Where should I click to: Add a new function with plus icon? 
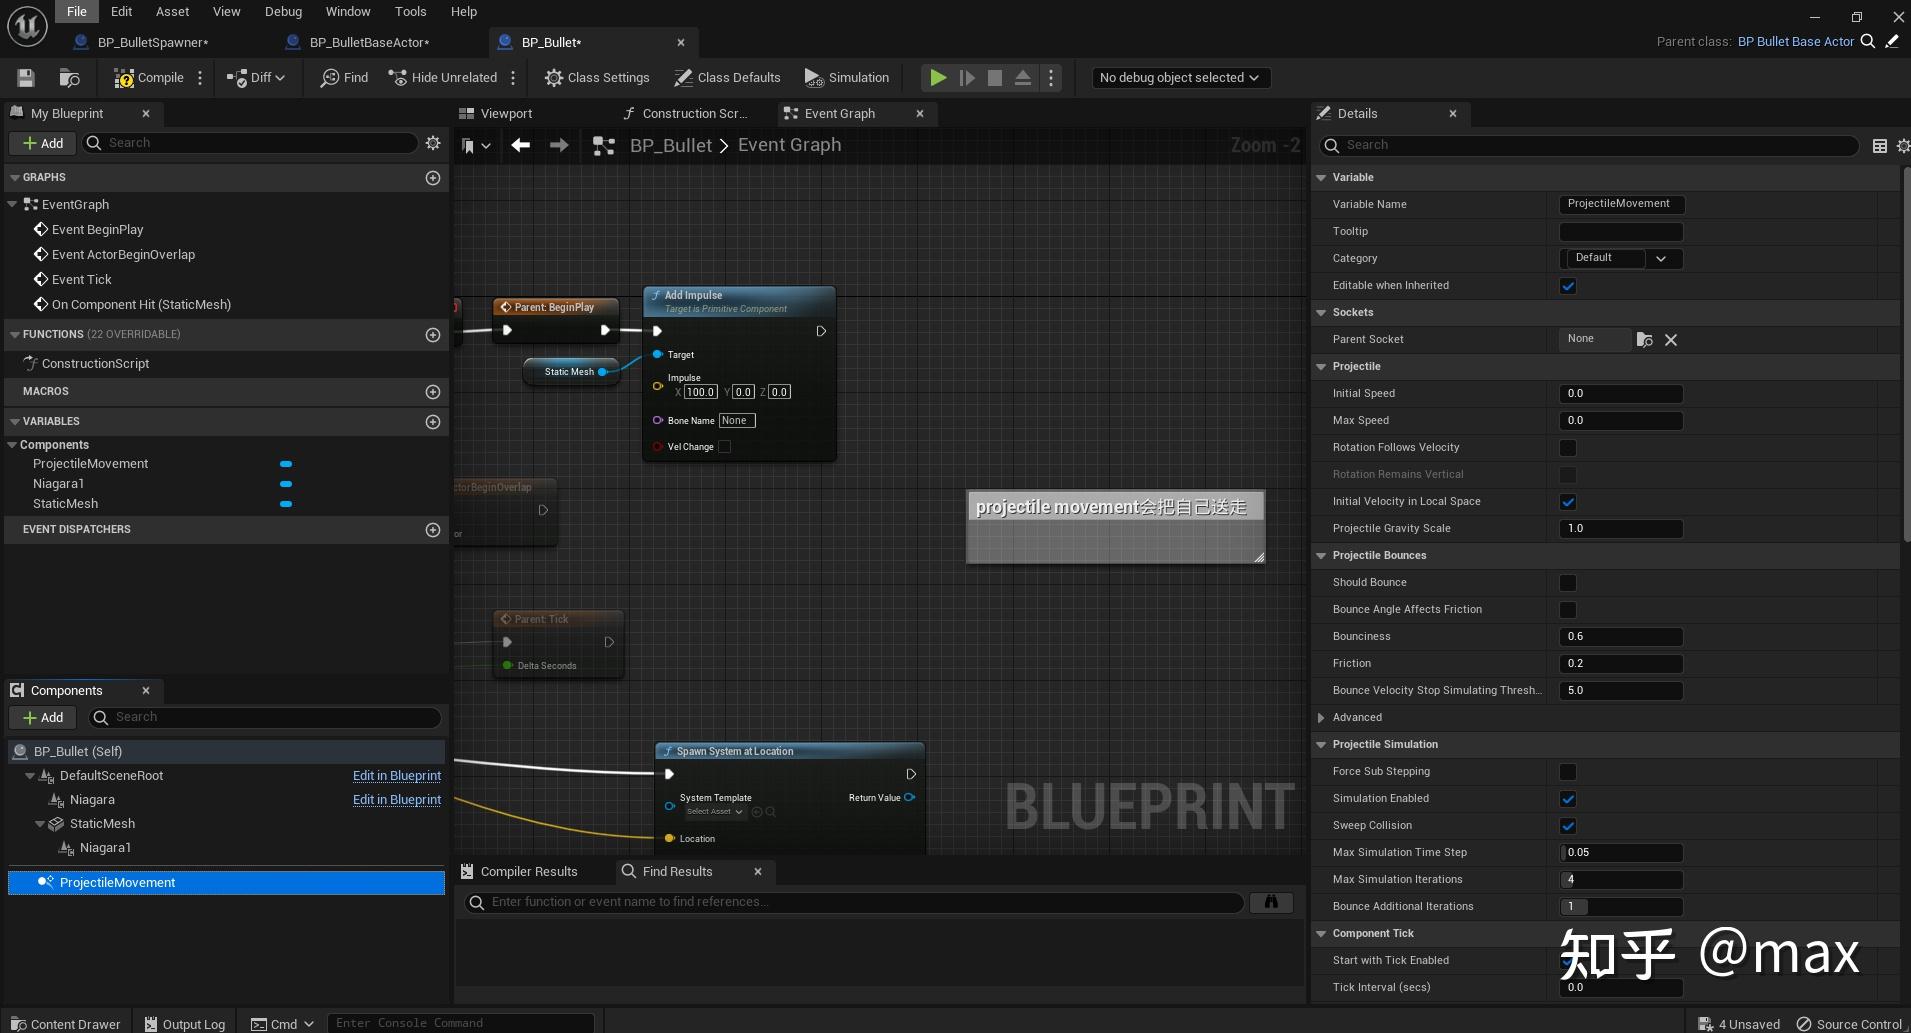(433, 335)
